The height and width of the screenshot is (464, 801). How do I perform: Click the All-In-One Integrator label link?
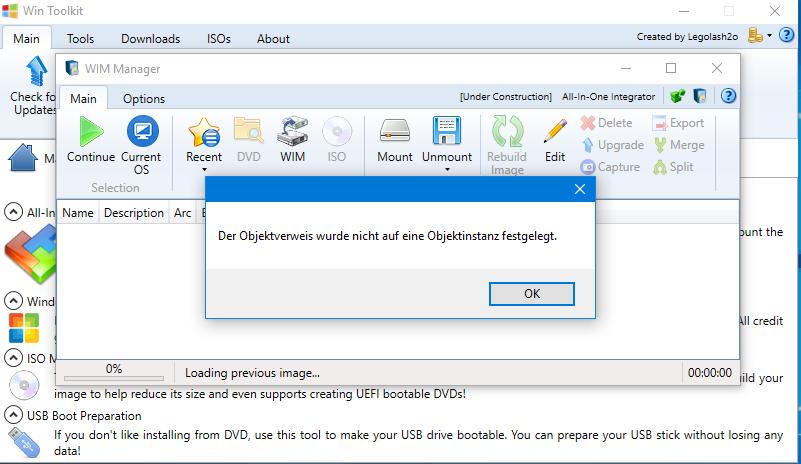point(608,97)
